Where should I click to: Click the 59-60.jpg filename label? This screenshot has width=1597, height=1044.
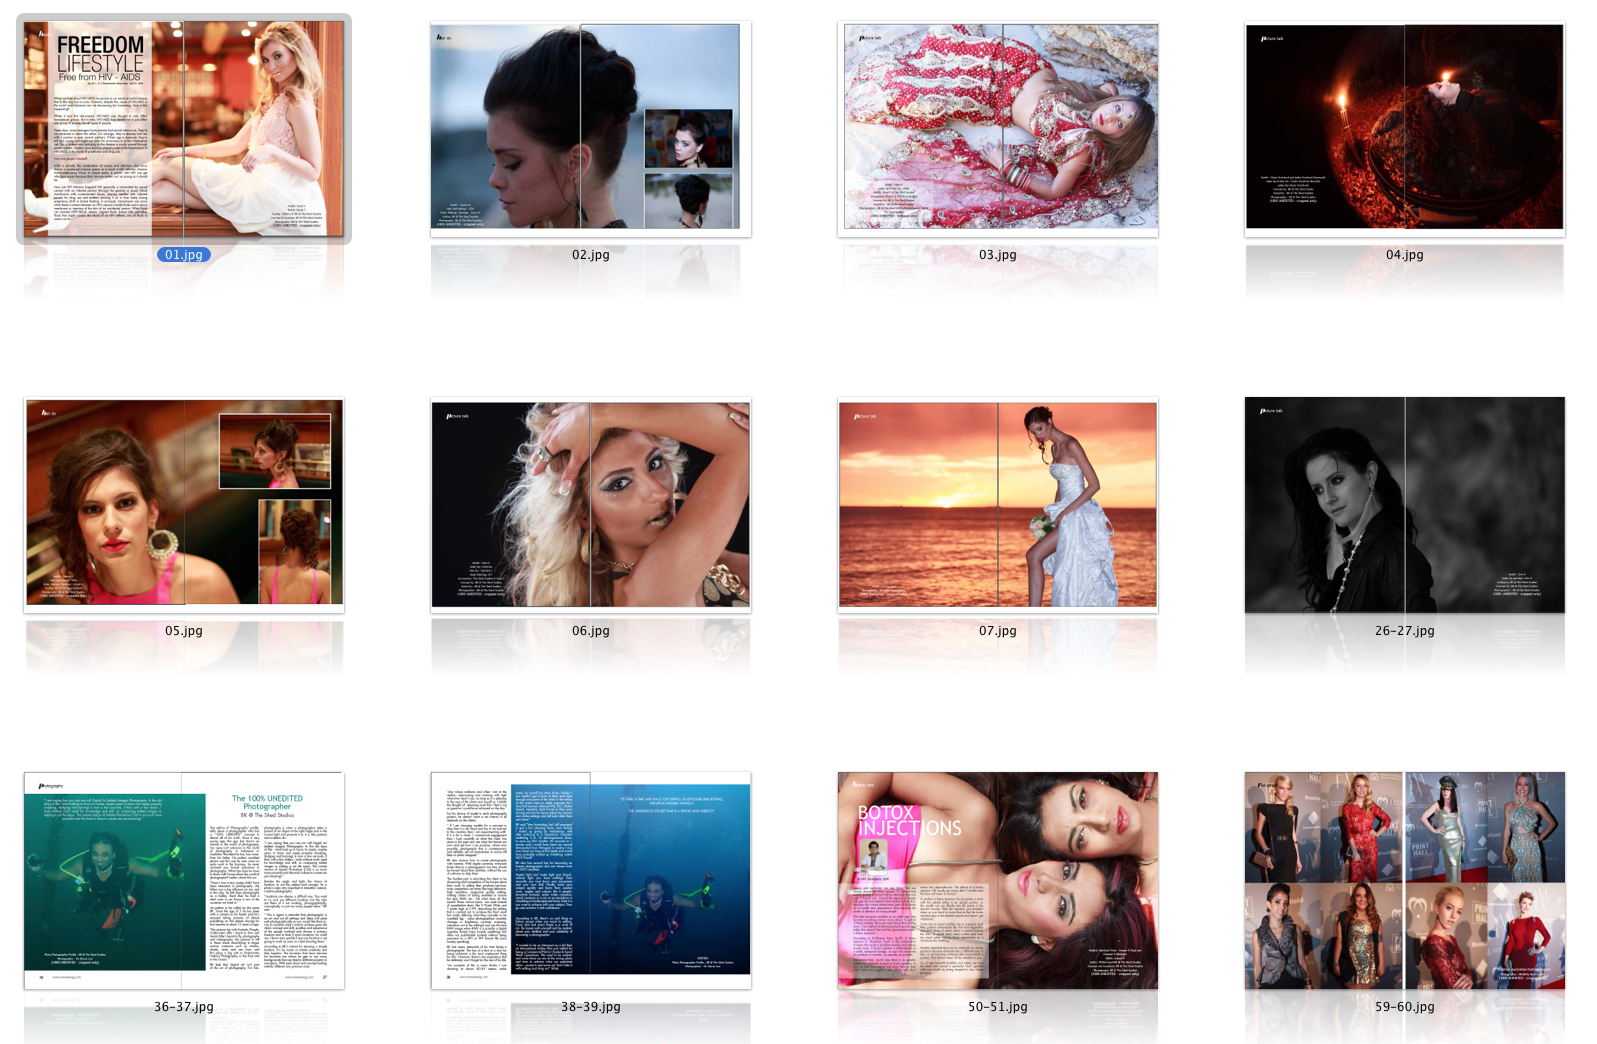pos(1404,1007)
